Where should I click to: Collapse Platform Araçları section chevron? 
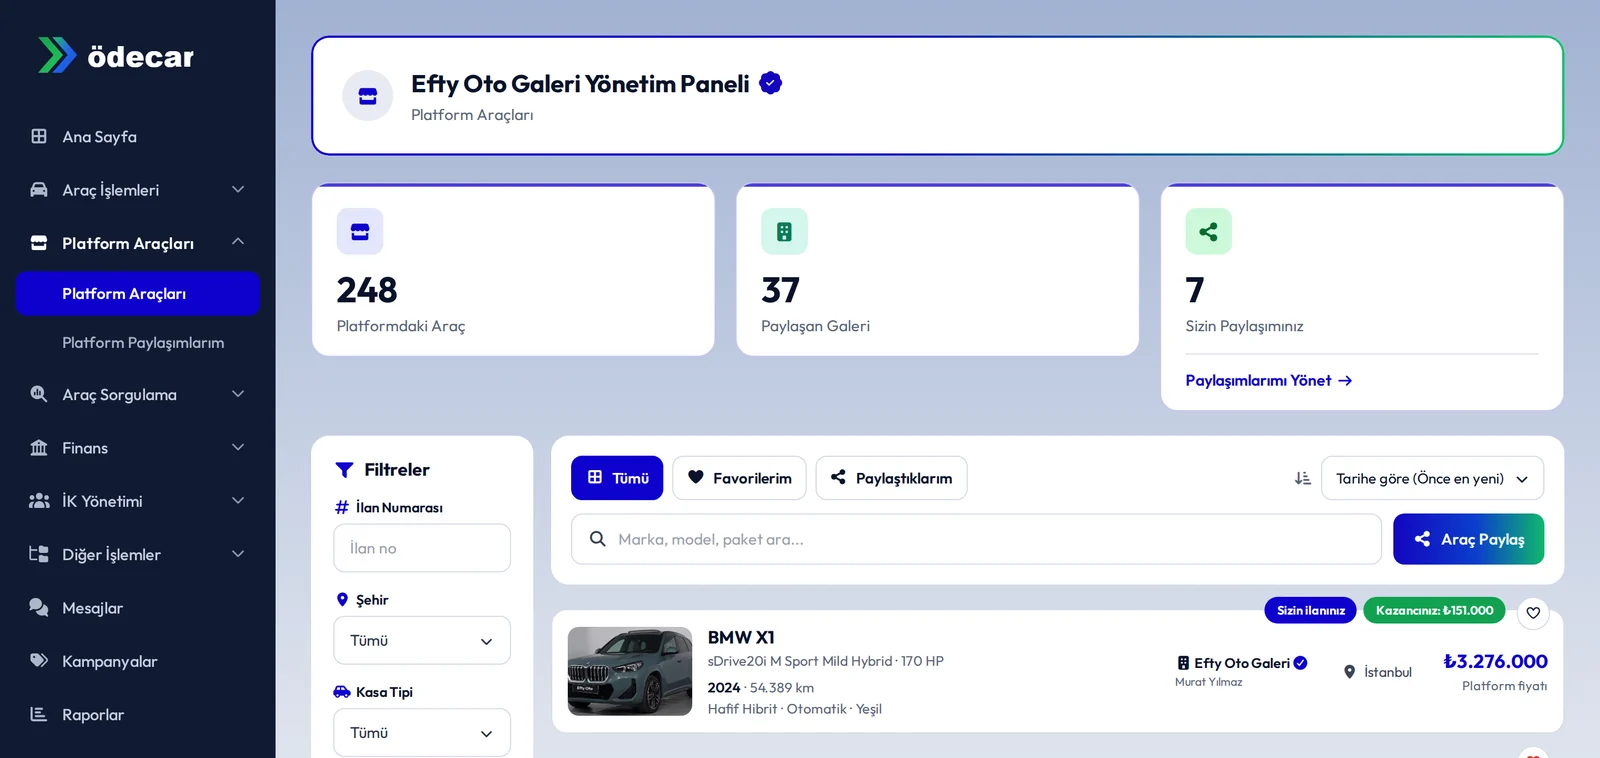pos(238,242)
